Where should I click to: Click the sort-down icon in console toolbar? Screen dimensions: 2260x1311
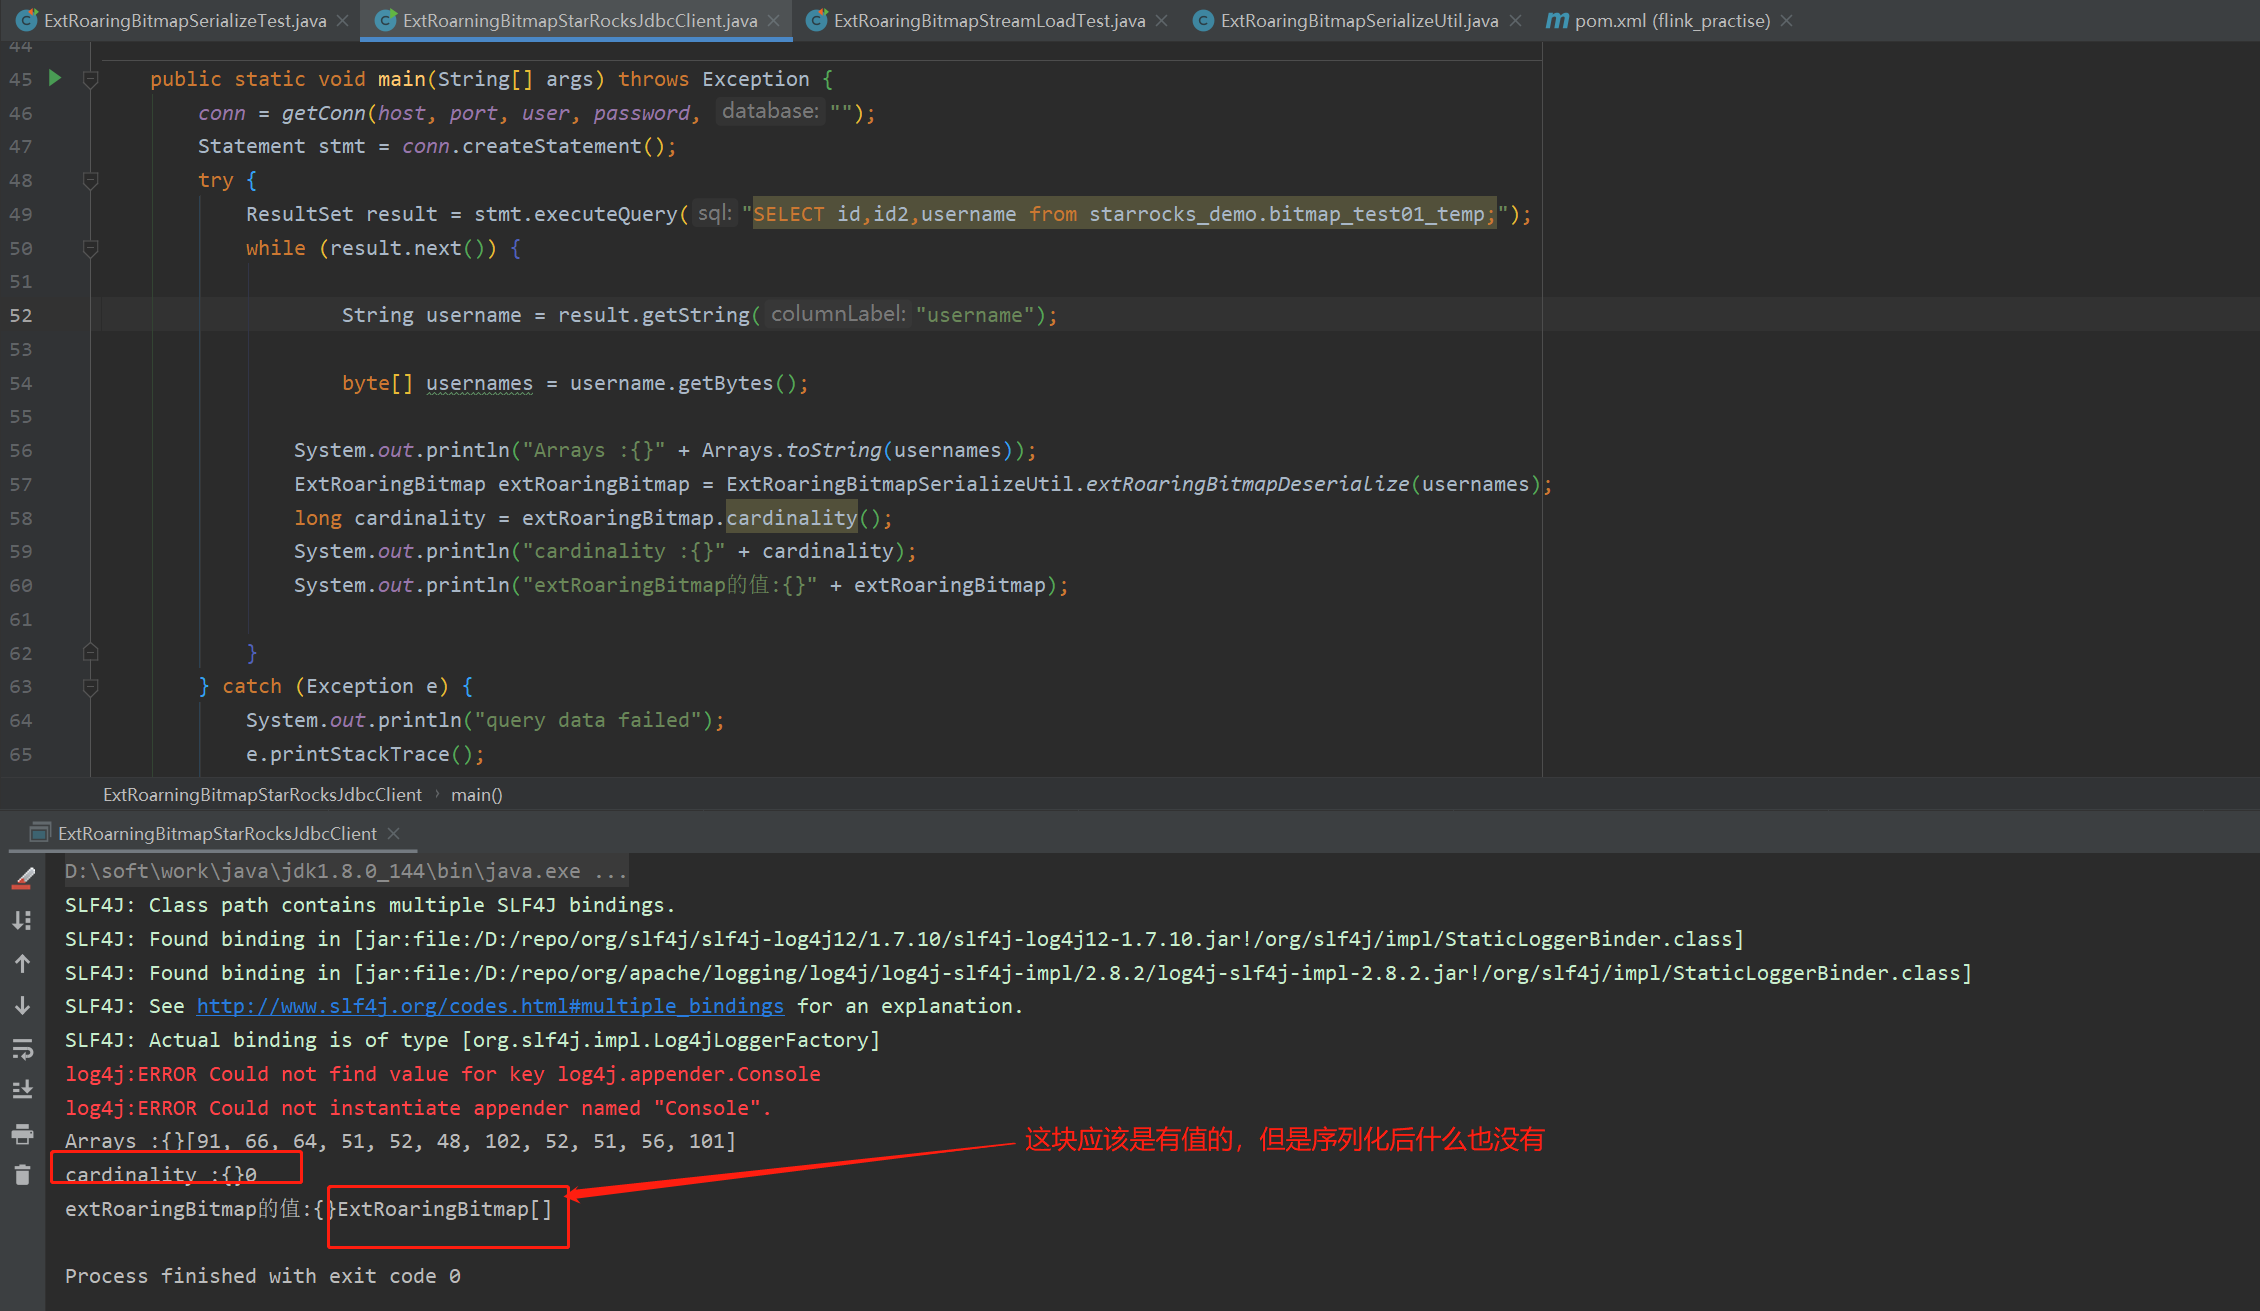[22, 920]
